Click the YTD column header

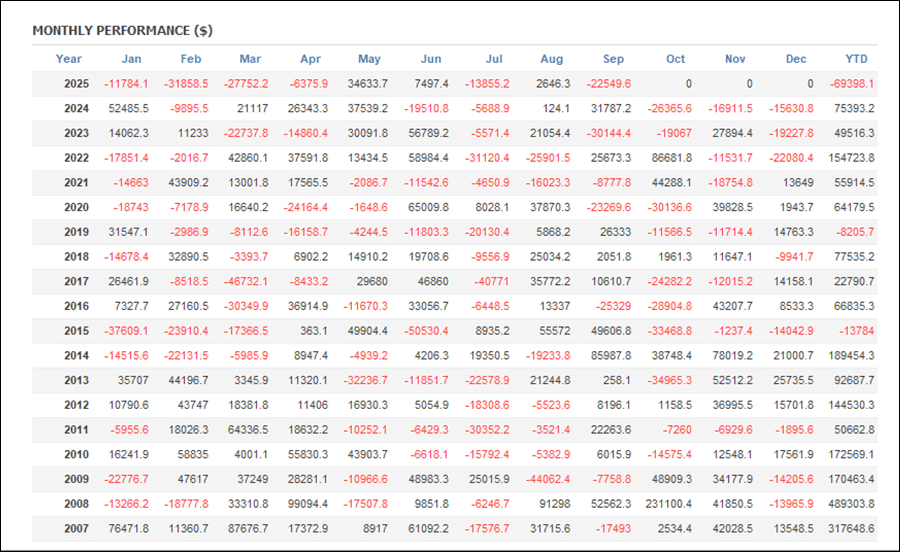point(856,59)
